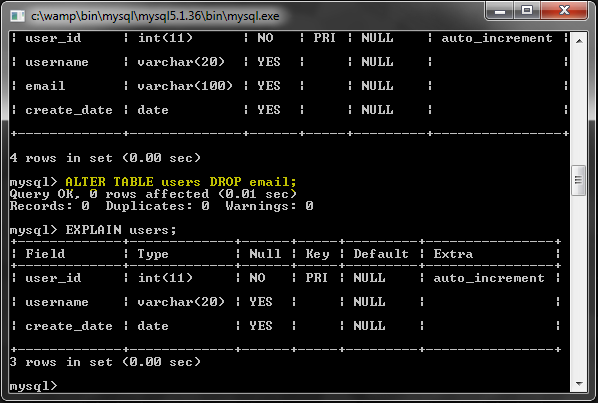
Task: Close the mysql.exe window
Action: click(564, 11)
